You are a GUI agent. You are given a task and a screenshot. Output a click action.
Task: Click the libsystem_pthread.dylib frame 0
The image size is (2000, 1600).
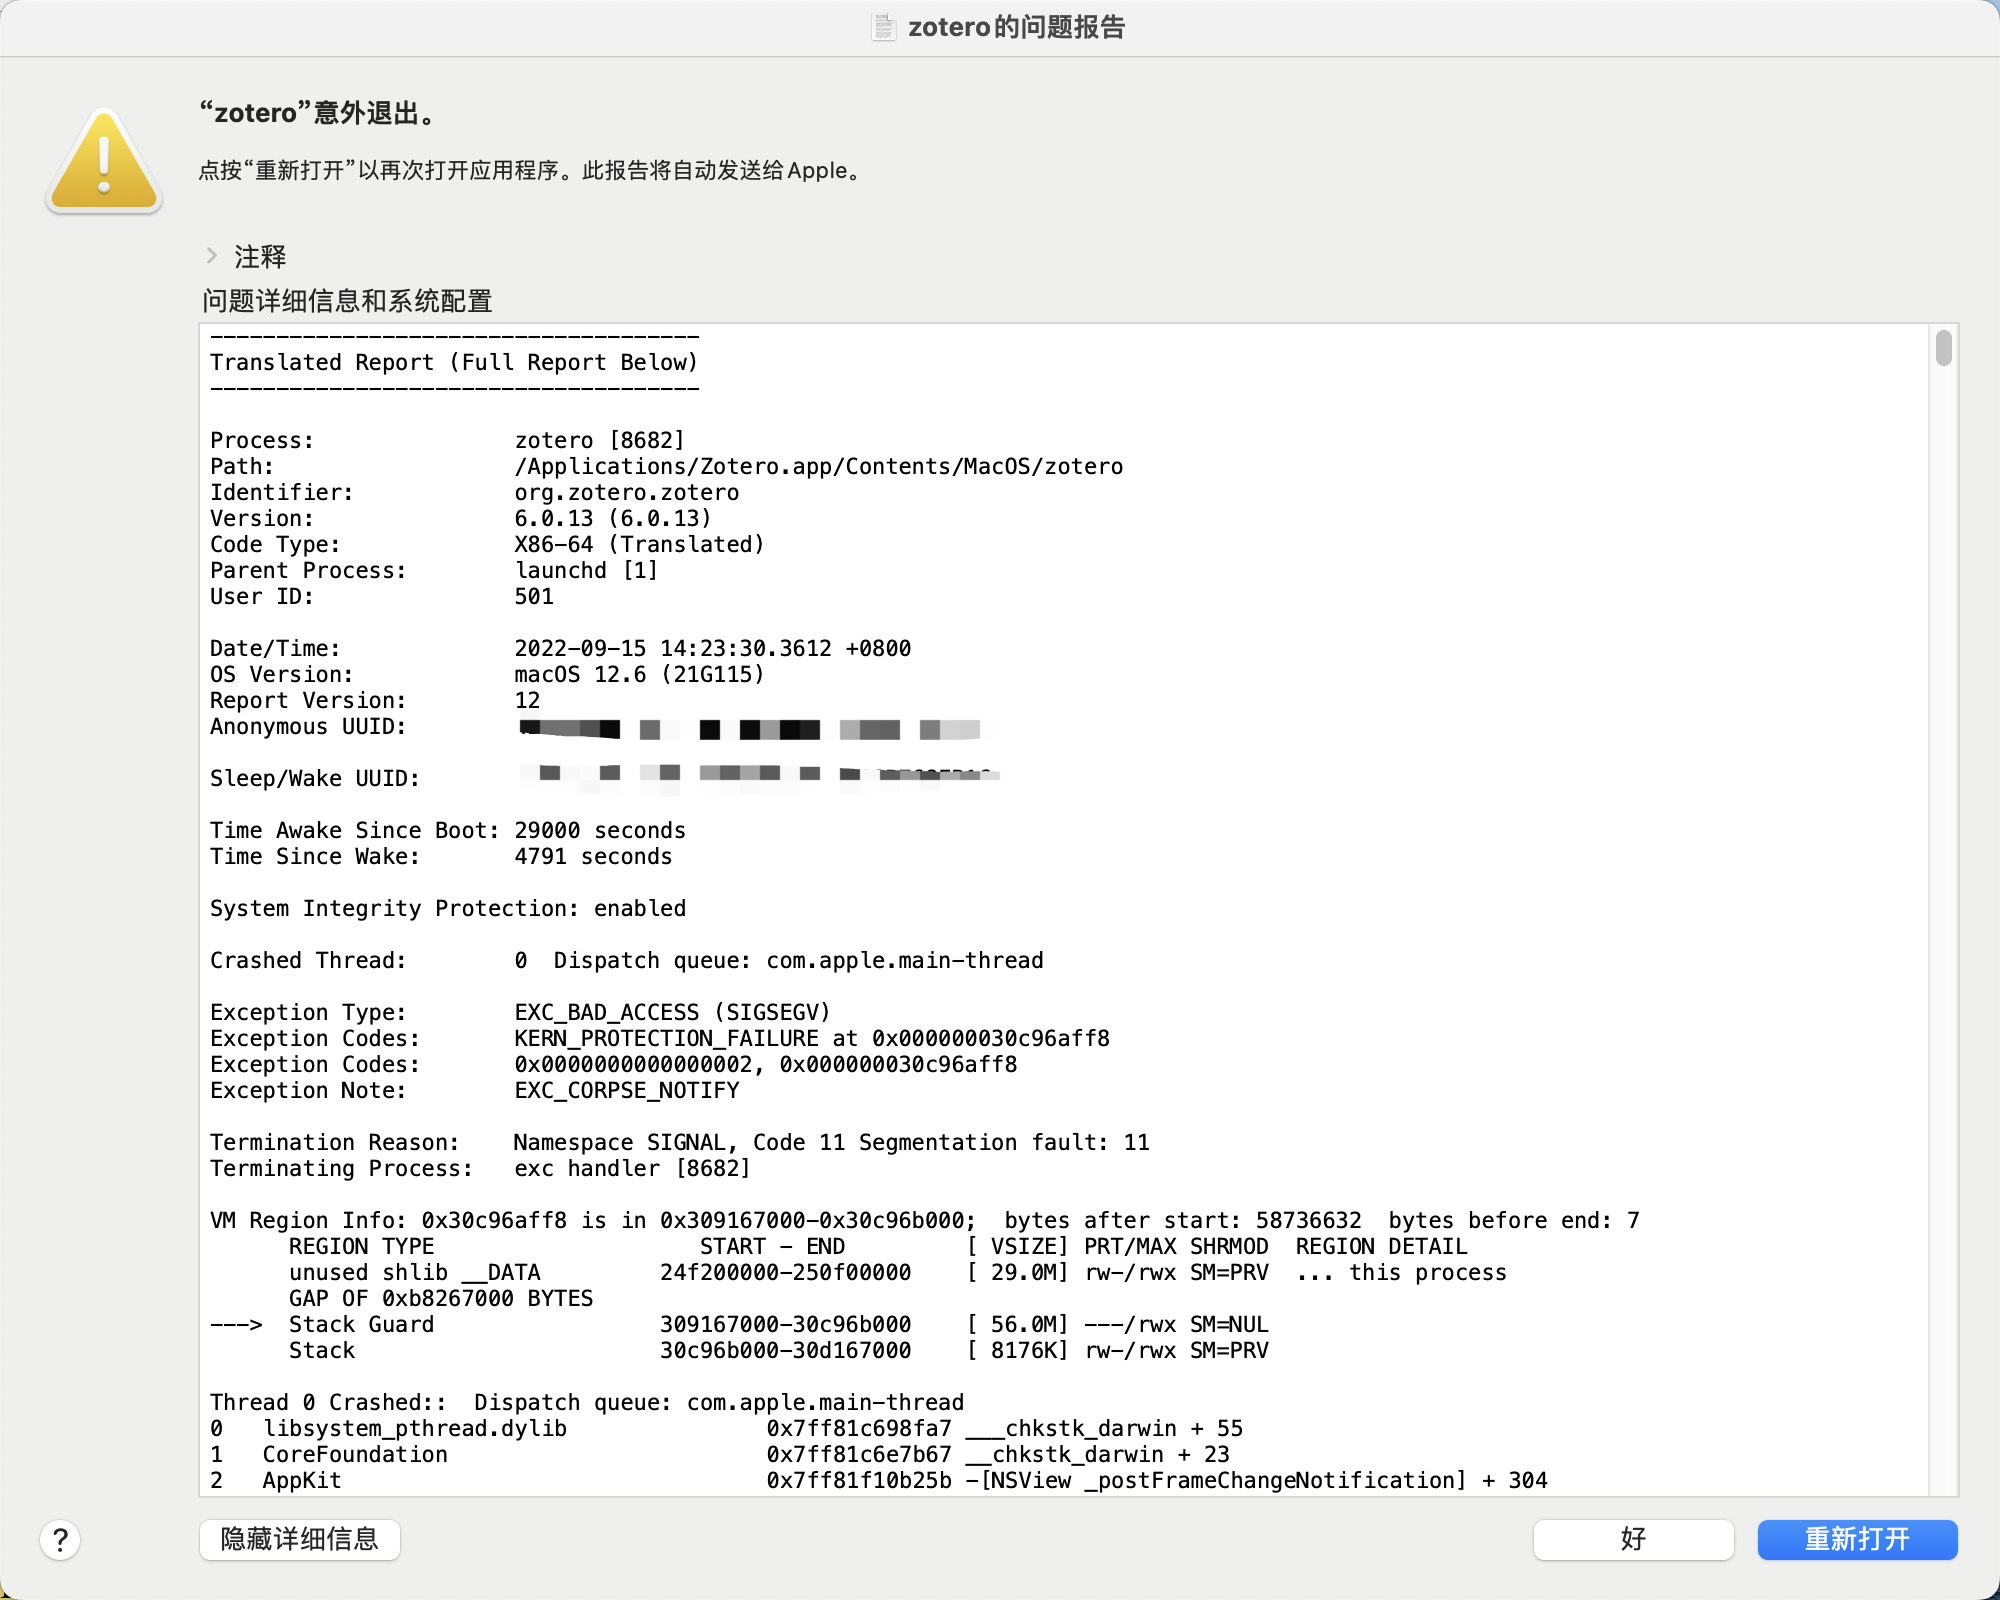click(x=727, y=1428)
